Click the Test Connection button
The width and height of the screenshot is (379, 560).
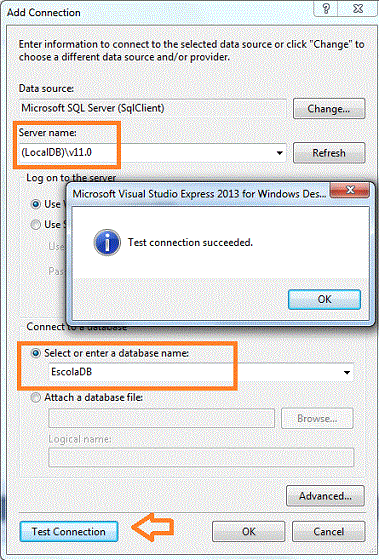pyautogui.click(x=69, y=531)
